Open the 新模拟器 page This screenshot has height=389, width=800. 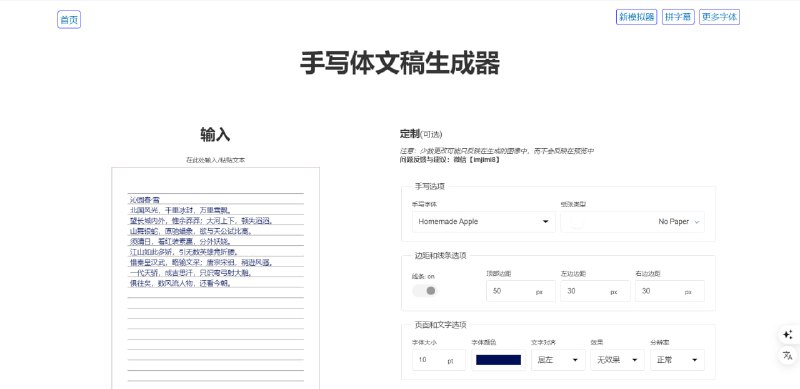click(x=636, y=17)
